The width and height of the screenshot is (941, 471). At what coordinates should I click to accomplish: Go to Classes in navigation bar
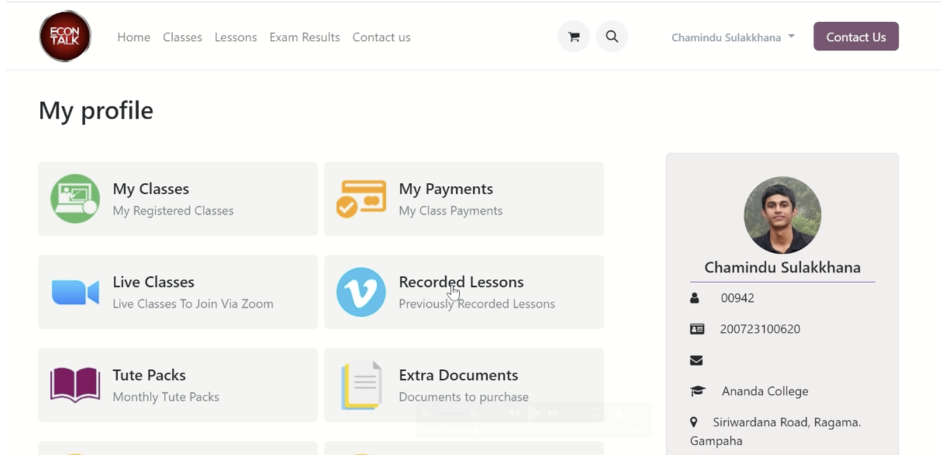(x=182, y=37)
